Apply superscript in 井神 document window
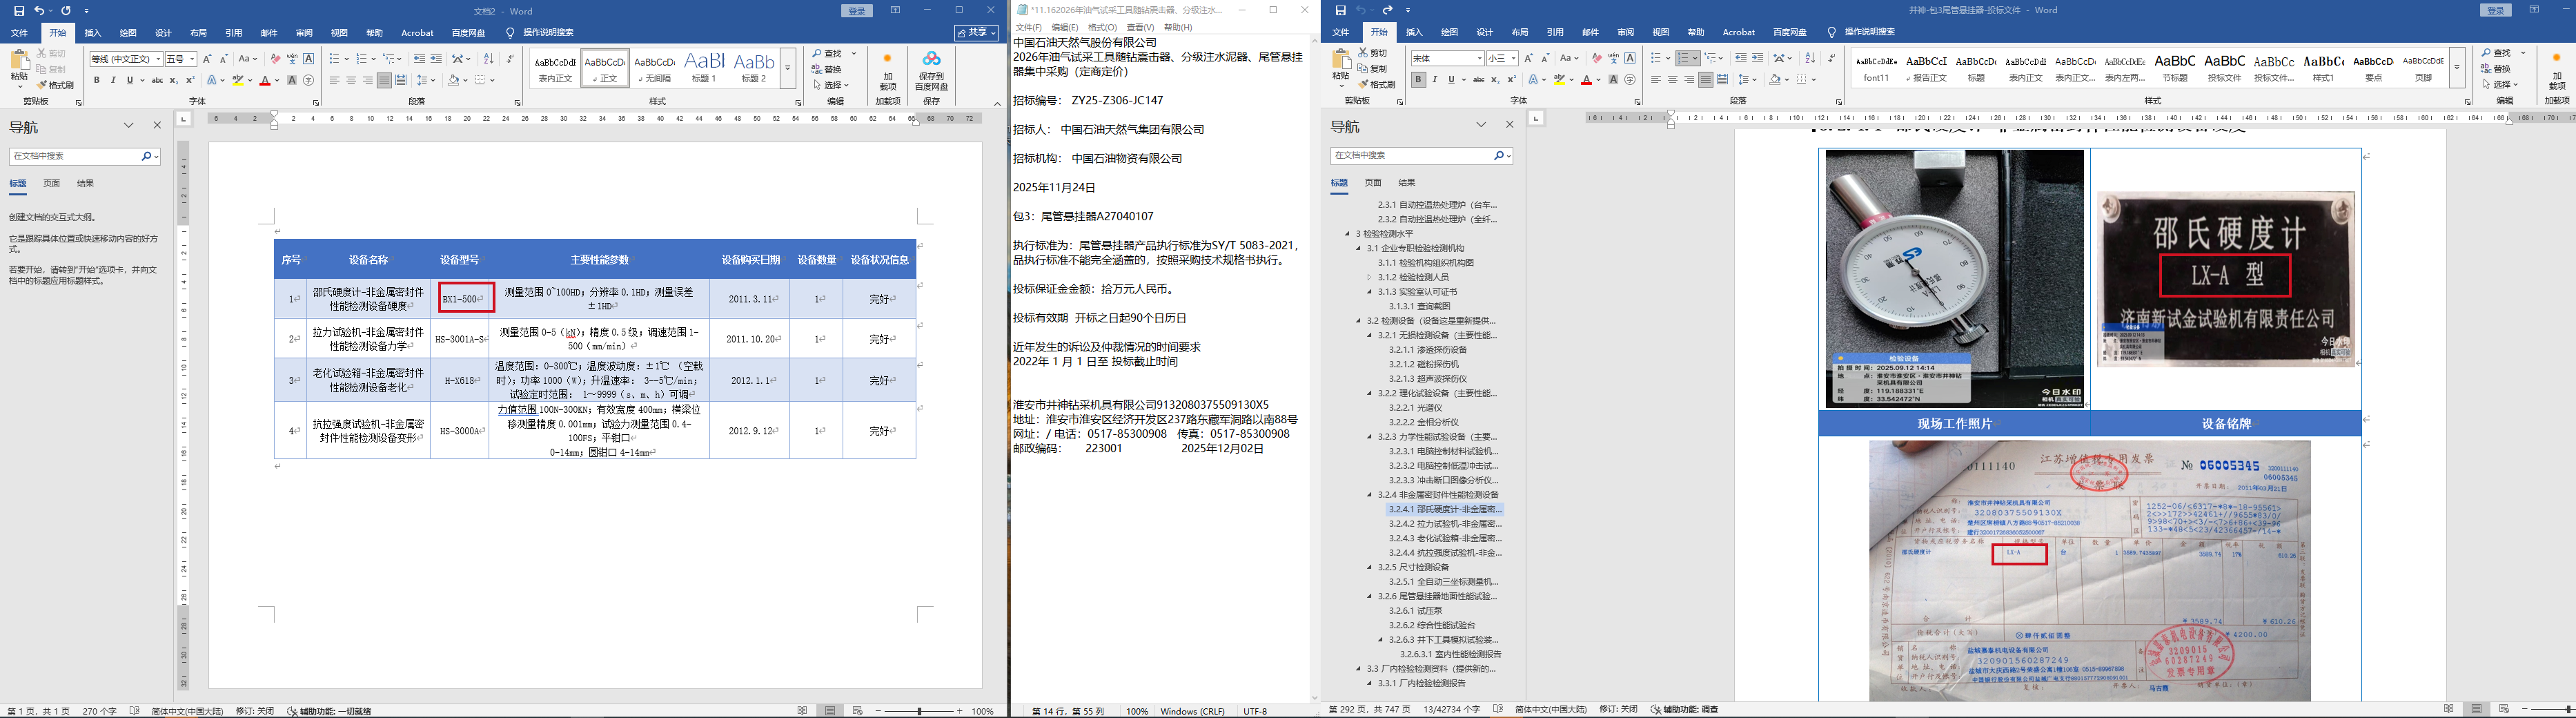 1511,80
